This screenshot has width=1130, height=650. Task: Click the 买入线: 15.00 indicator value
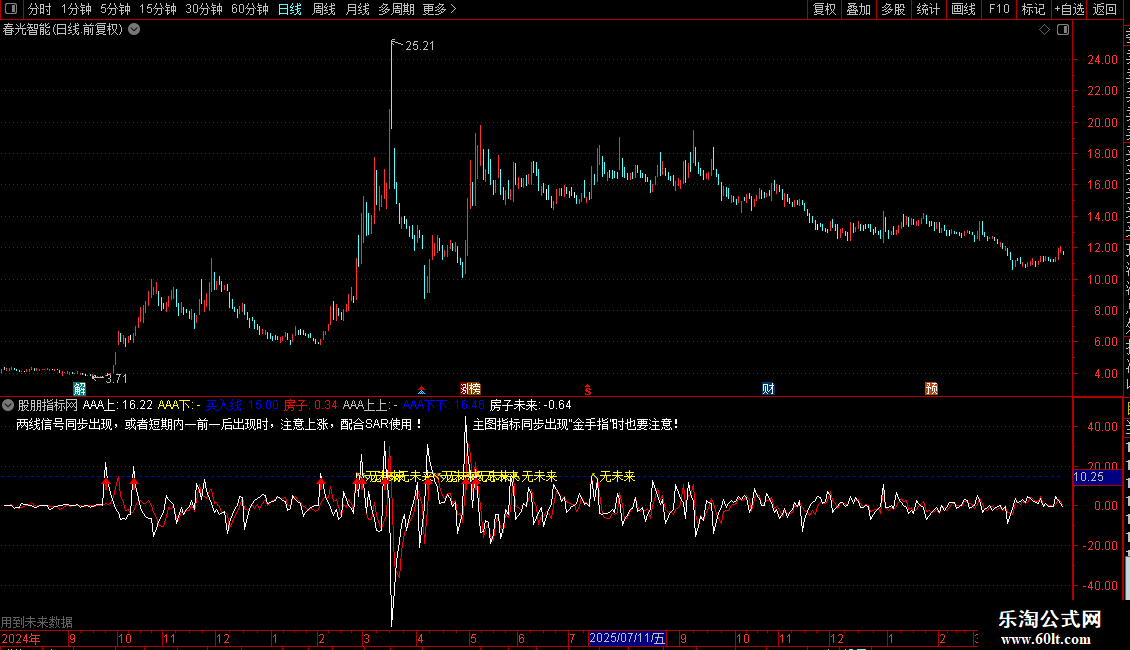coord(241,406)
